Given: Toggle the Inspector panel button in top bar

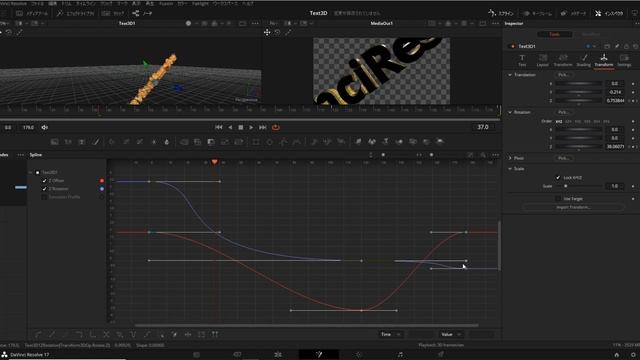Looking at the screenshot, I should 610,13.
